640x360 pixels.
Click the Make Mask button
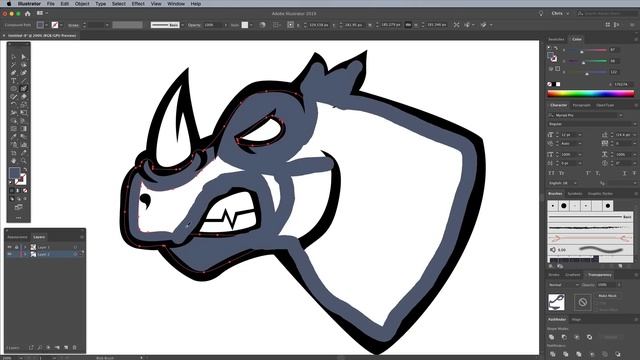point(607,296)
